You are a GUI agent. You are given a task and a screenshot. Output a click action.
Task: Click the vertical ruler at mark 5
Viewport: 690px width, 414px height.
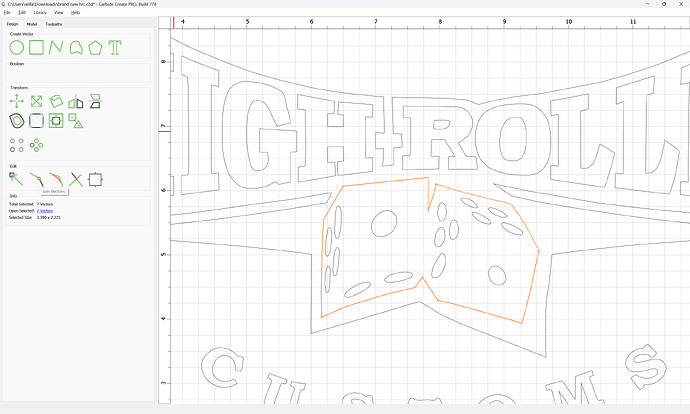[x=164, y=255]
